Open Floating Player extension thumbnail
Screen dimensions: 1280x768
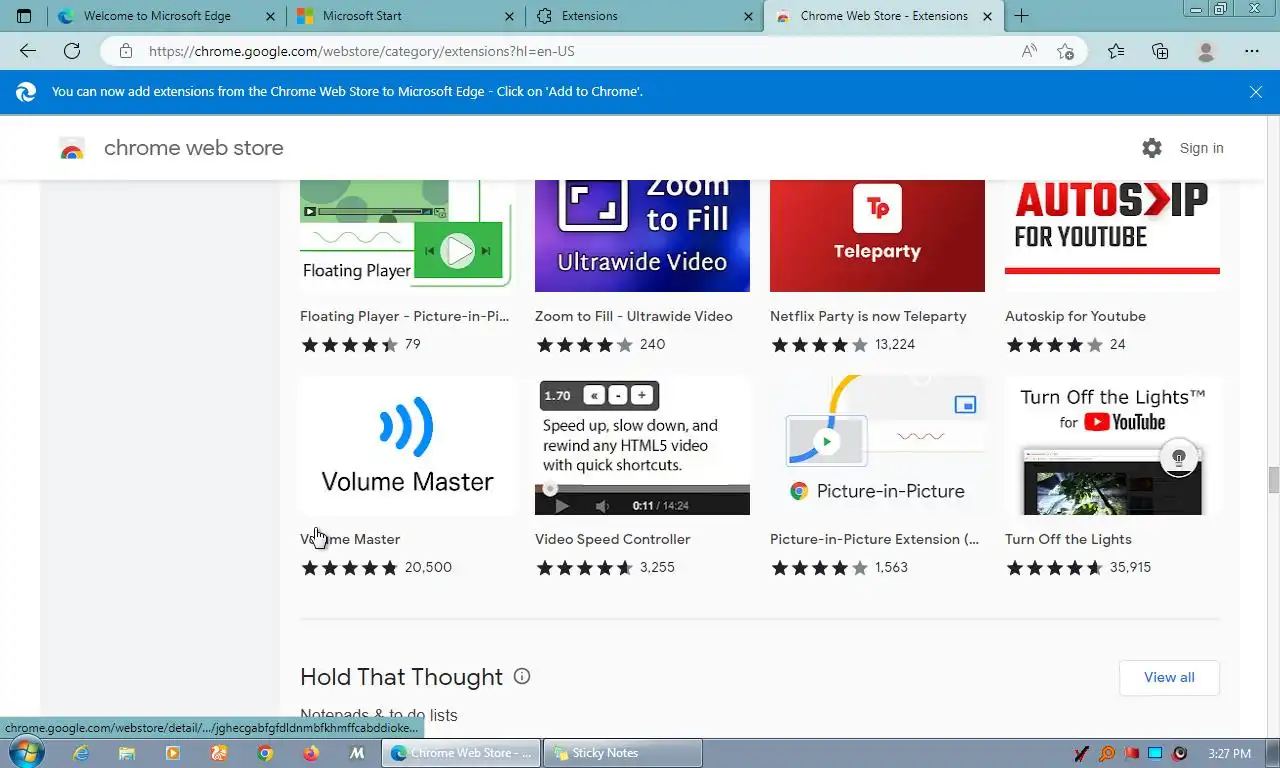407,236
